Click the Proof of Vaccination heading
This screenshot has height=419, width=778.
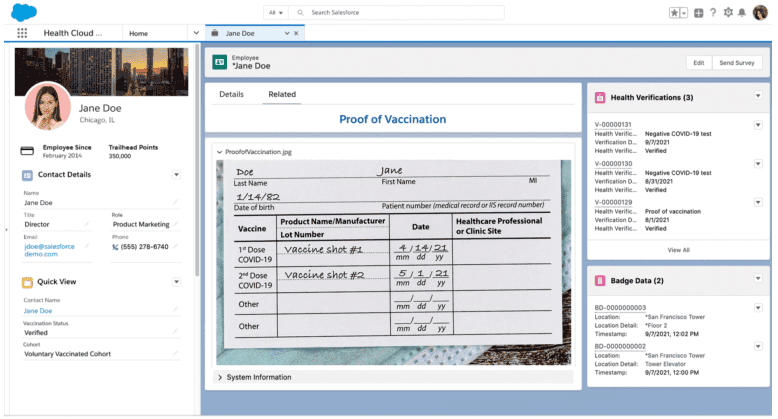click(392, 119)
